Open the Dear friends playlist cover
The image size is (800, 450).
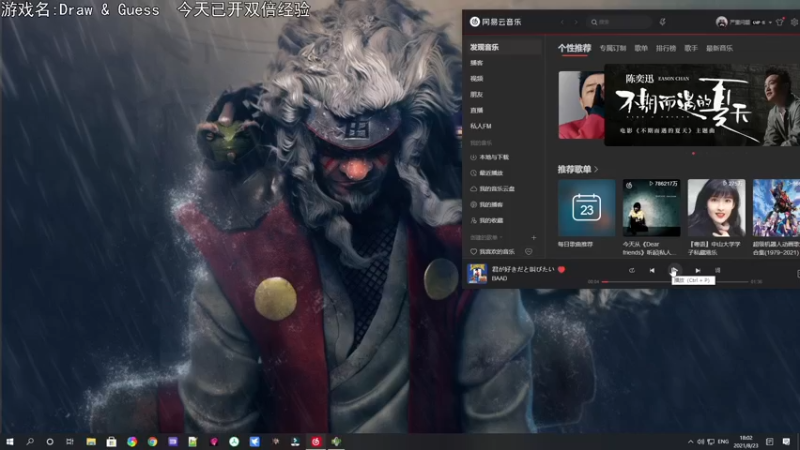[652, 208]
